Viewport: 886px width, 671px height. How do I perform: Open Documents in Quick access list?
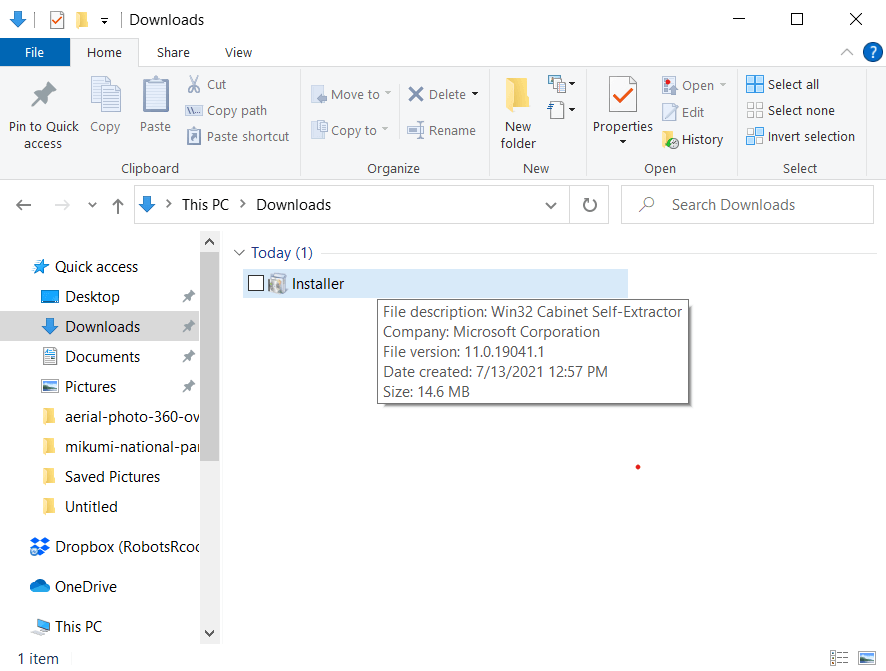102,357
